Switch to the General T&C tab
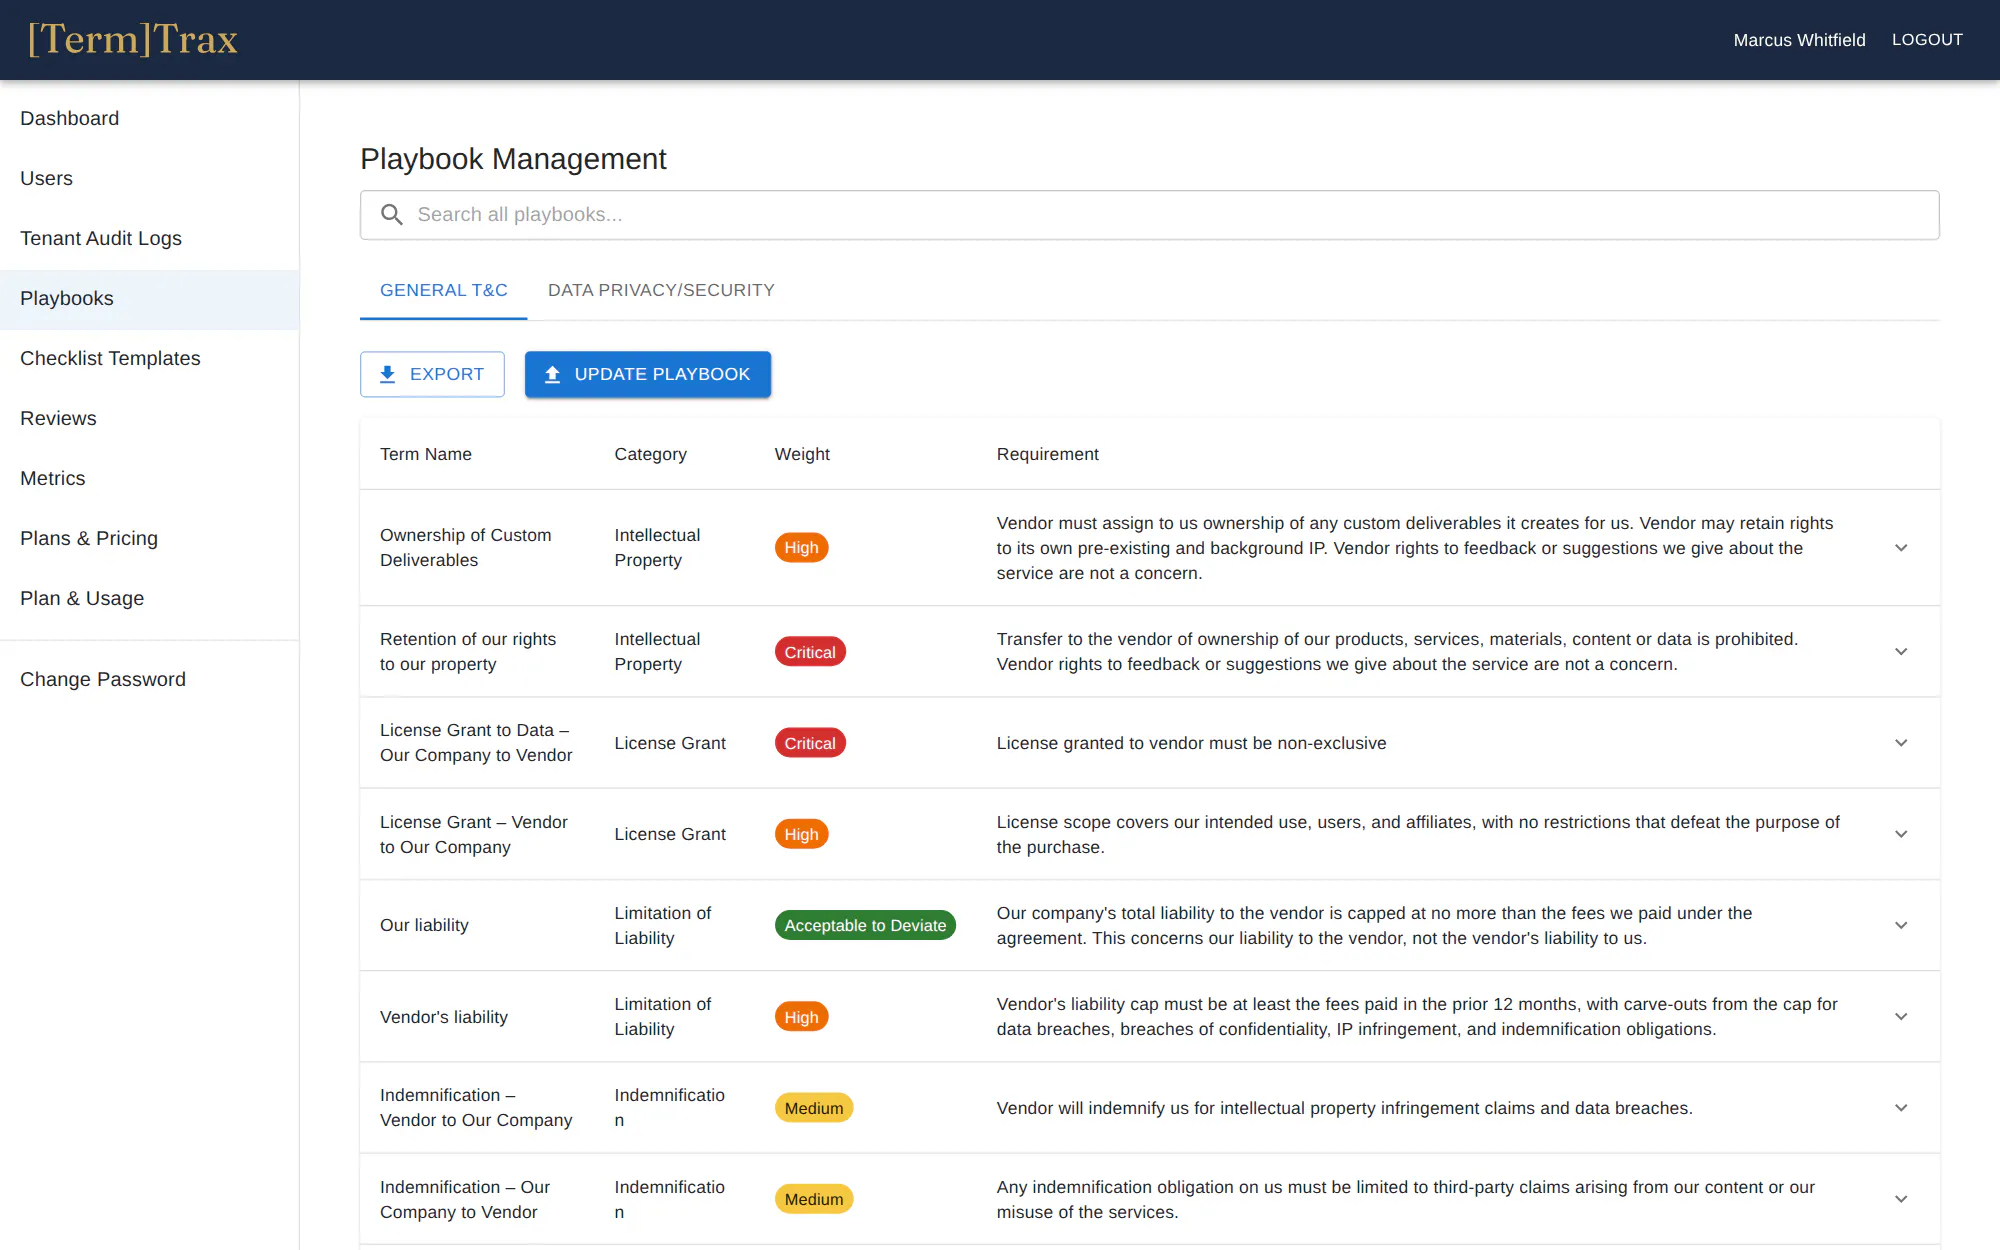 pyautogui.click(x=444, y=290)
